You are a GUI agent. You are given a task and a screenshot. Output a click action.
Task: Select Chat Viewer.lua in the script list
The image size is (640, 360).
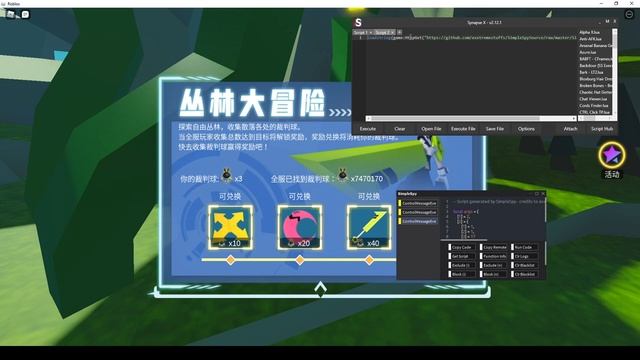tap(593, 99)
